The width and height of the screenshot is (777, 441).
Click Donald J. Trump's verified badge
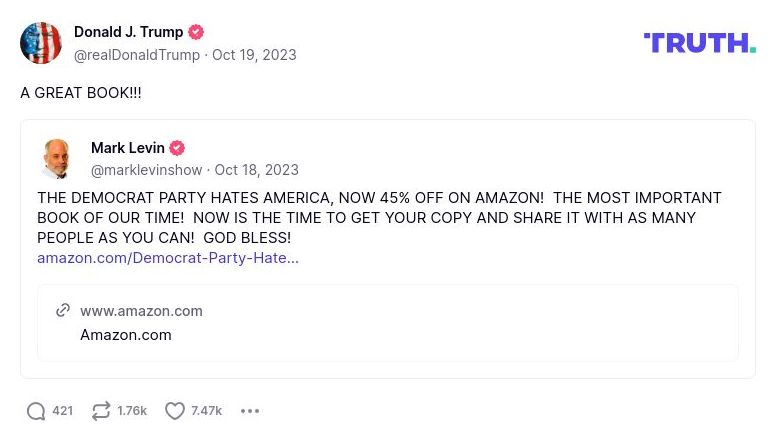click(x=197, y=32)
